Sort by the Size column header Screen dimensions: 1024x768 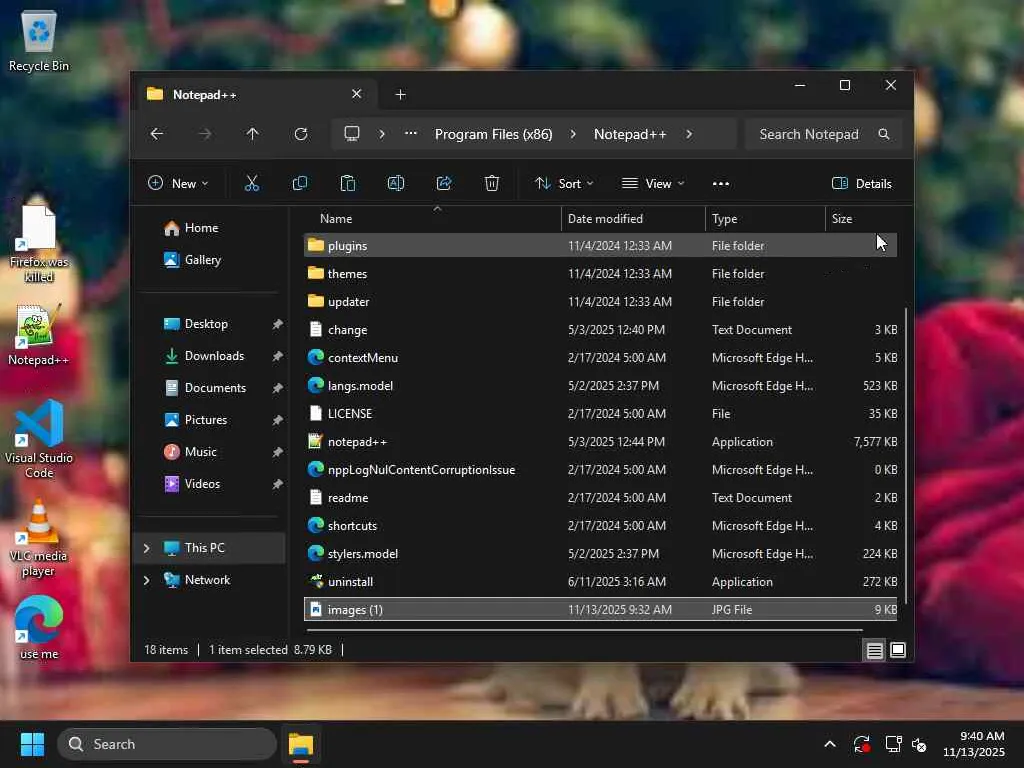tap(863, 219)
